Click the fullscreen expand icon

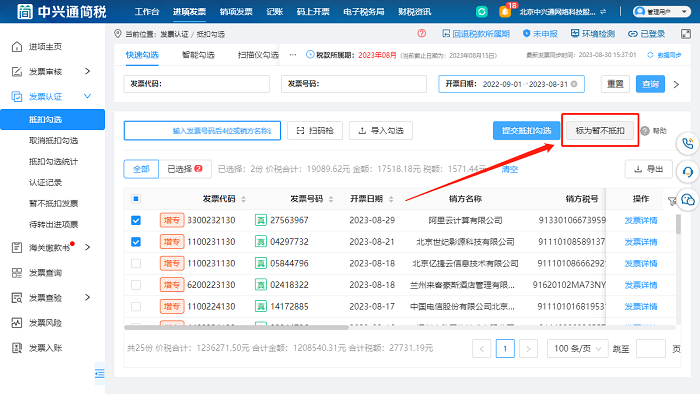(686, 34)
